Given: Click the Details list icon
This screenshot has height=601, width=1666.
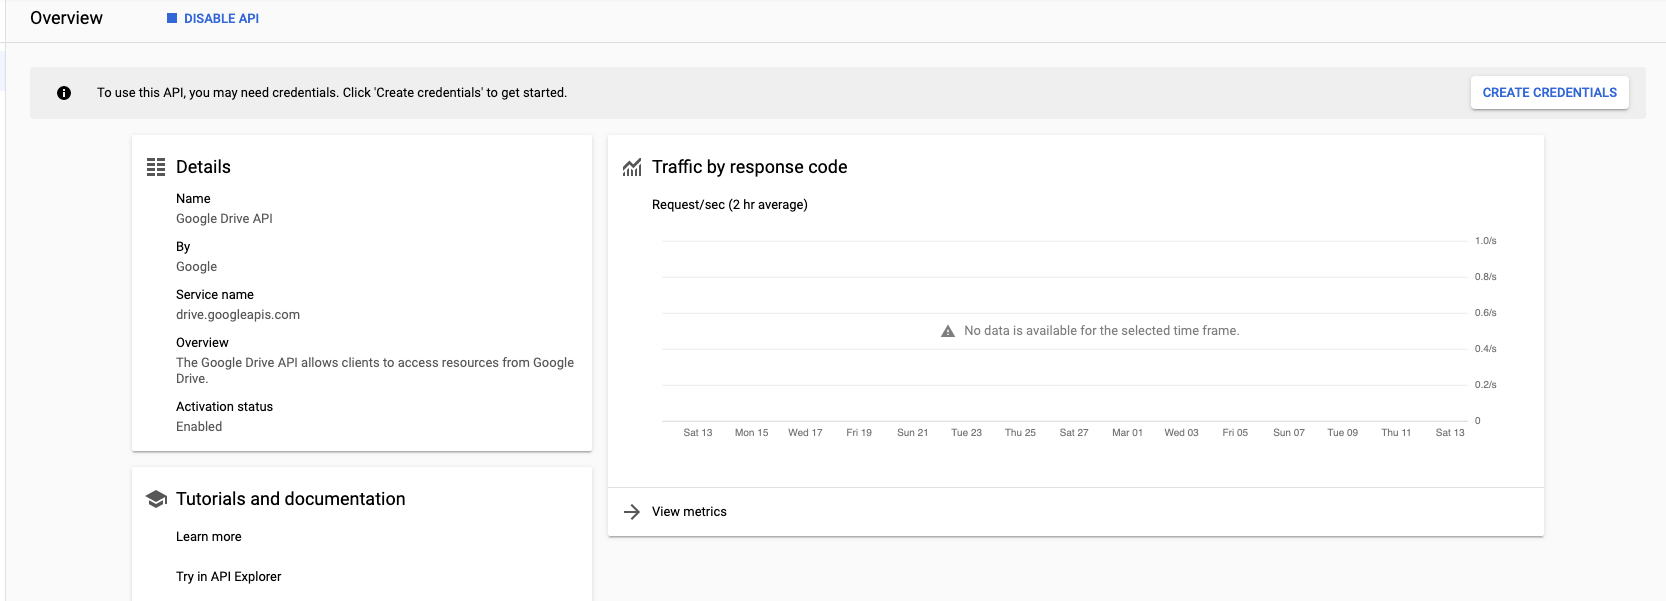Looking at the screenshot, I should tap(156, 167).
